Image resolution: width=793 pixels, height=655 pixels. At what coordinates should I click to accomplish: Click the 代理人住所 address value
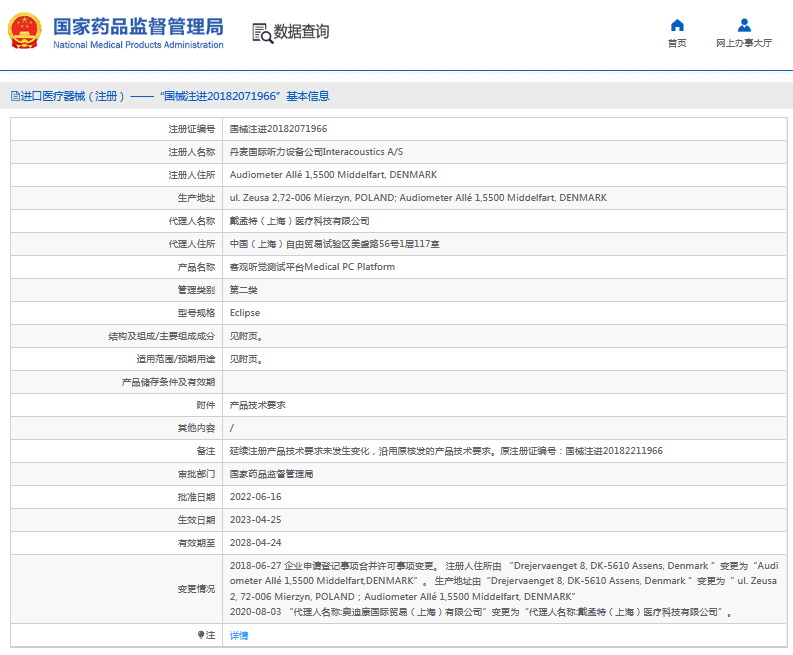pos(334,244)
